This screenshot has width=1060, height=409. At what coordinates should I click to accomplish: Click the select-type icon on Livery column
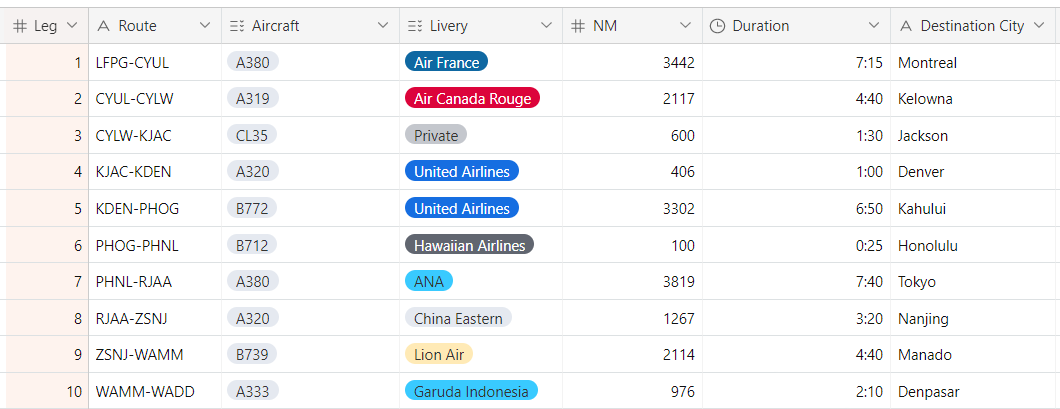(x=415, y=26)
